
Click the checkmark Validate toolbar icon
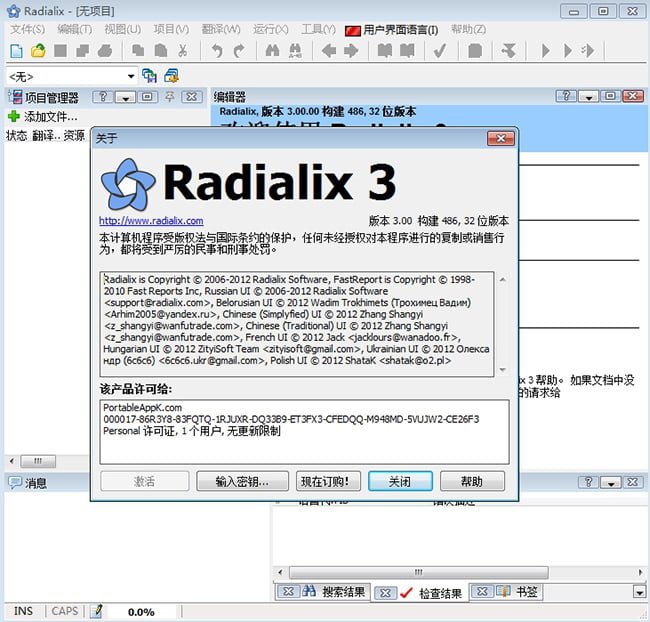pyautogui.click(x=440, y=51)
